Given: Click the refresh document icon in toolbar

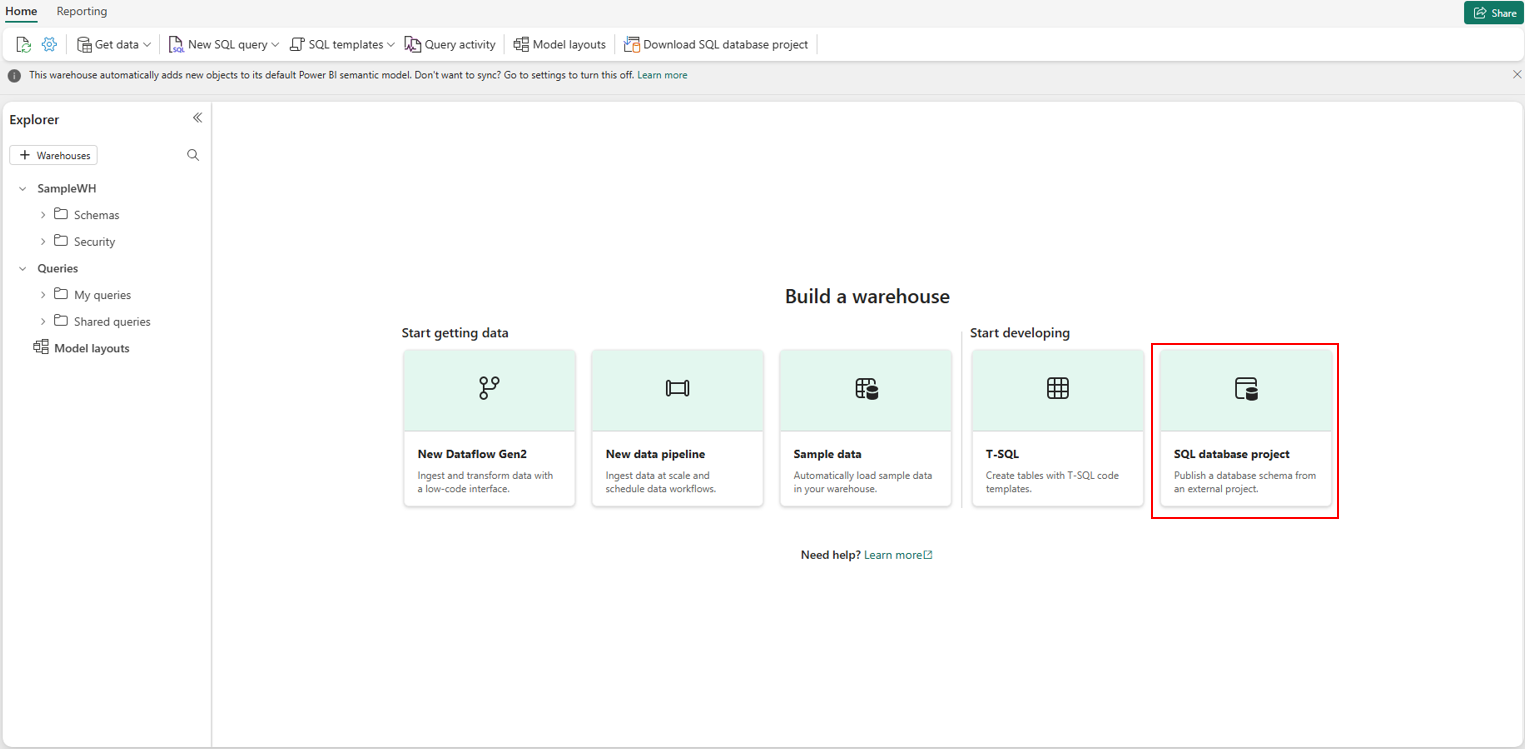Looking at the screenshot, I should pos(24,44).
